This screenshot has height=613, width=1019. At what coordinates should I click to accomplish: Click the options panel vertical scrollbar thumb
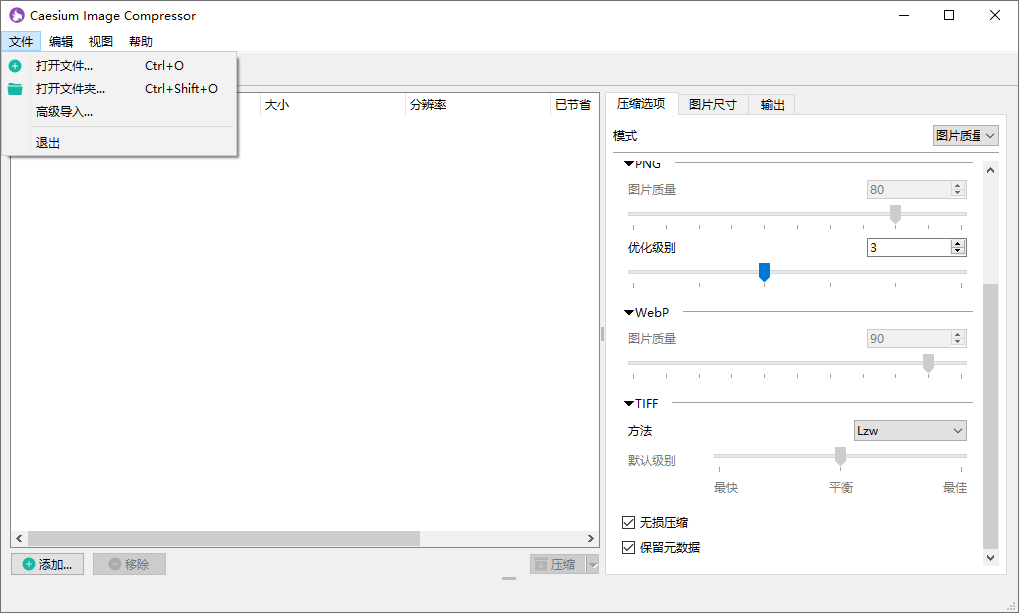coord(990,416)
